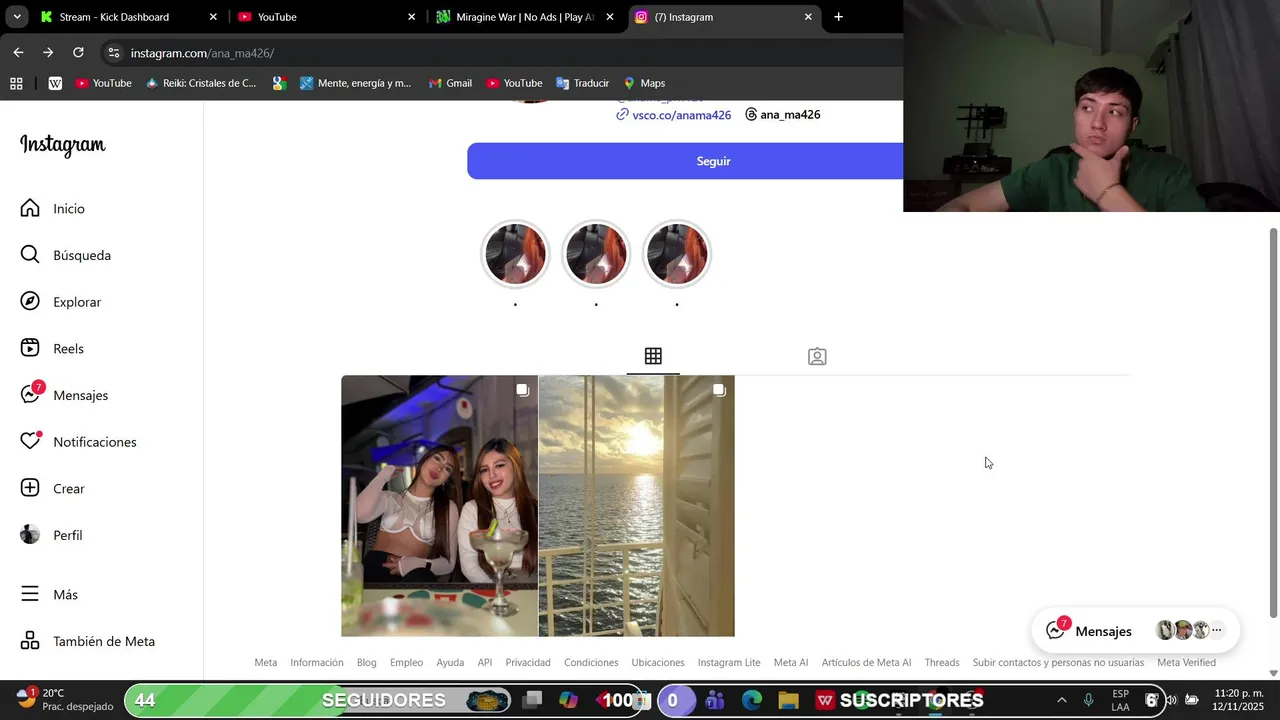Open the Empleo footer link
This screenshot has width=1280, height=720.
[406, 662]
